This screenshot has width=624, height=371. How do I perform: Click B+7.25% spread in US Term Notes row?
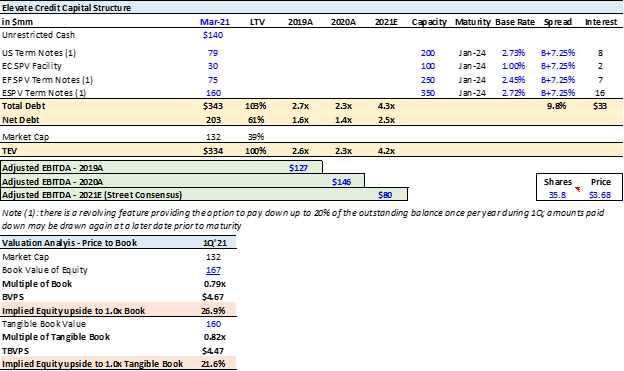[558, 53]
